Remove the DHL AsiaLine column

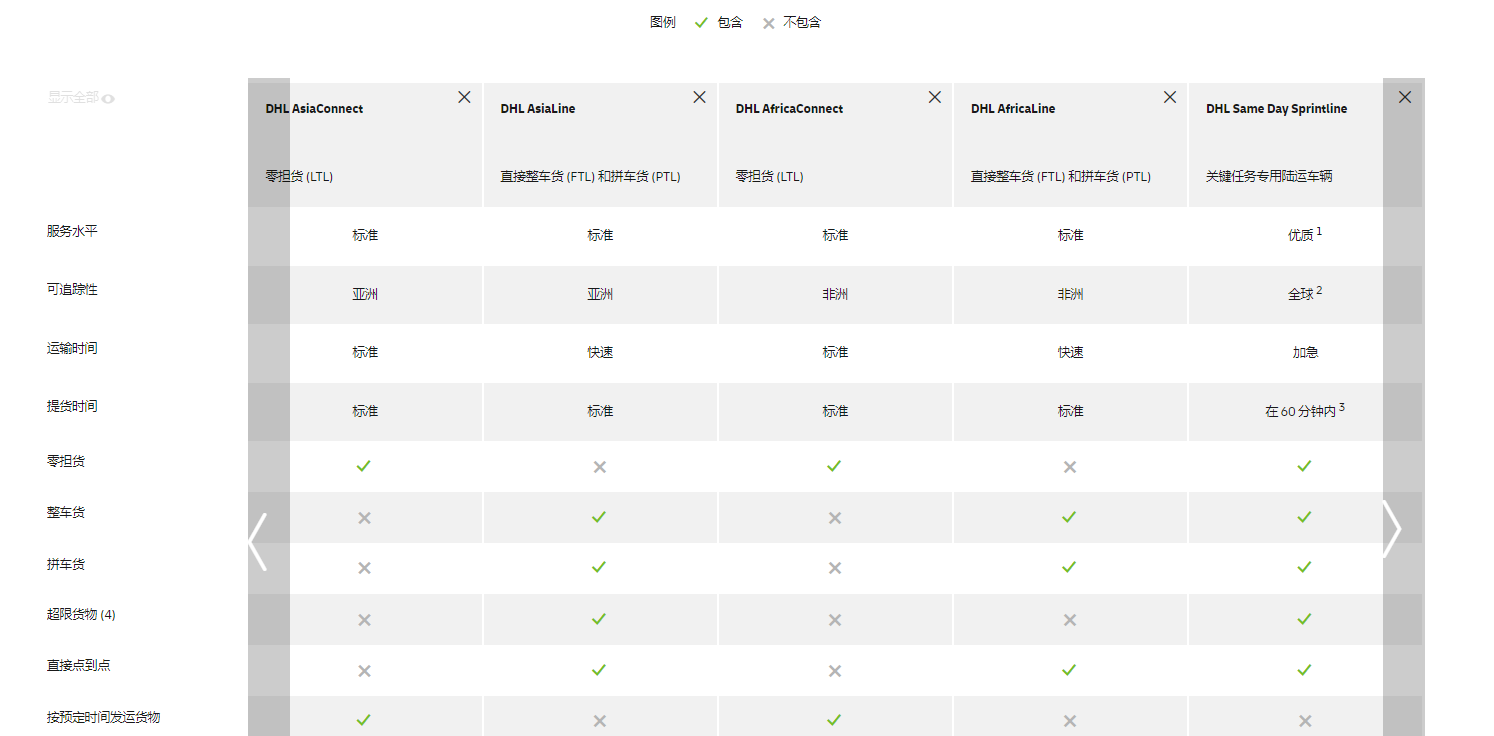pos(699,97)
